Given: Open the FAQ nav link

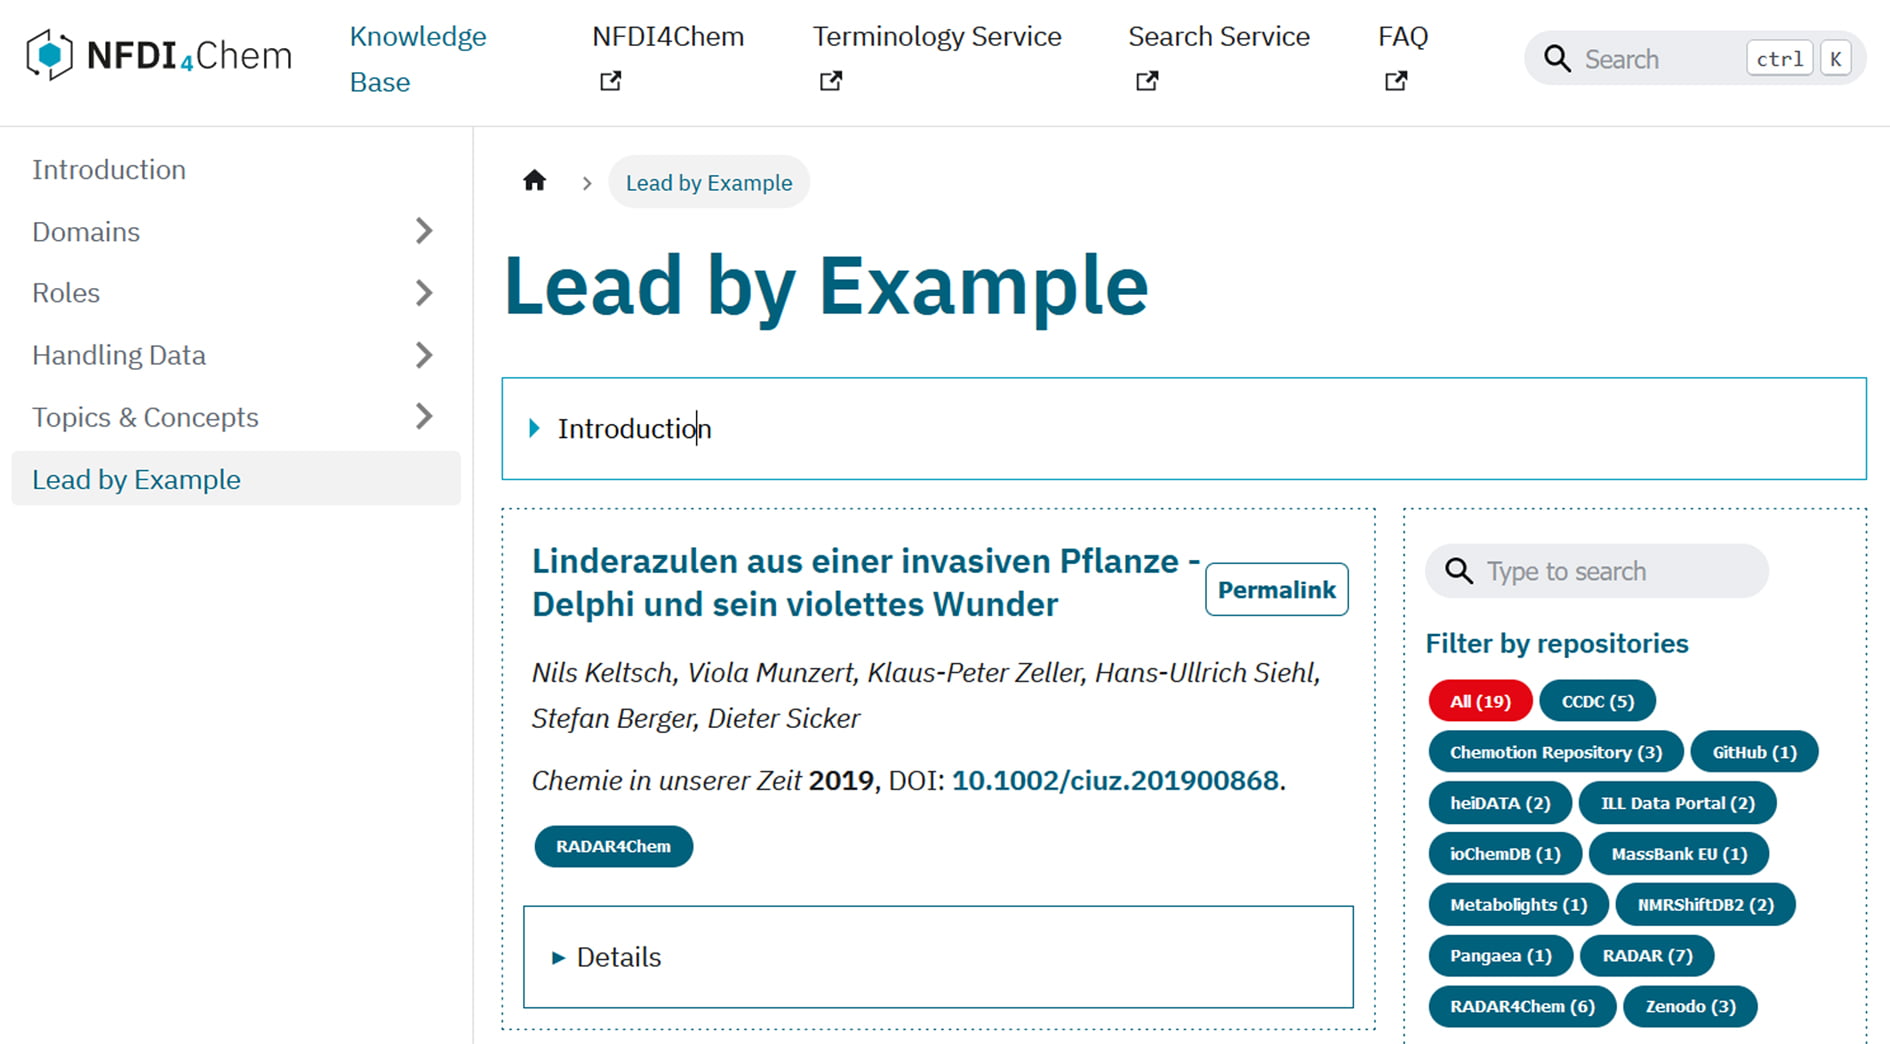Looking at the screenshot, I should coord(1403,37).
